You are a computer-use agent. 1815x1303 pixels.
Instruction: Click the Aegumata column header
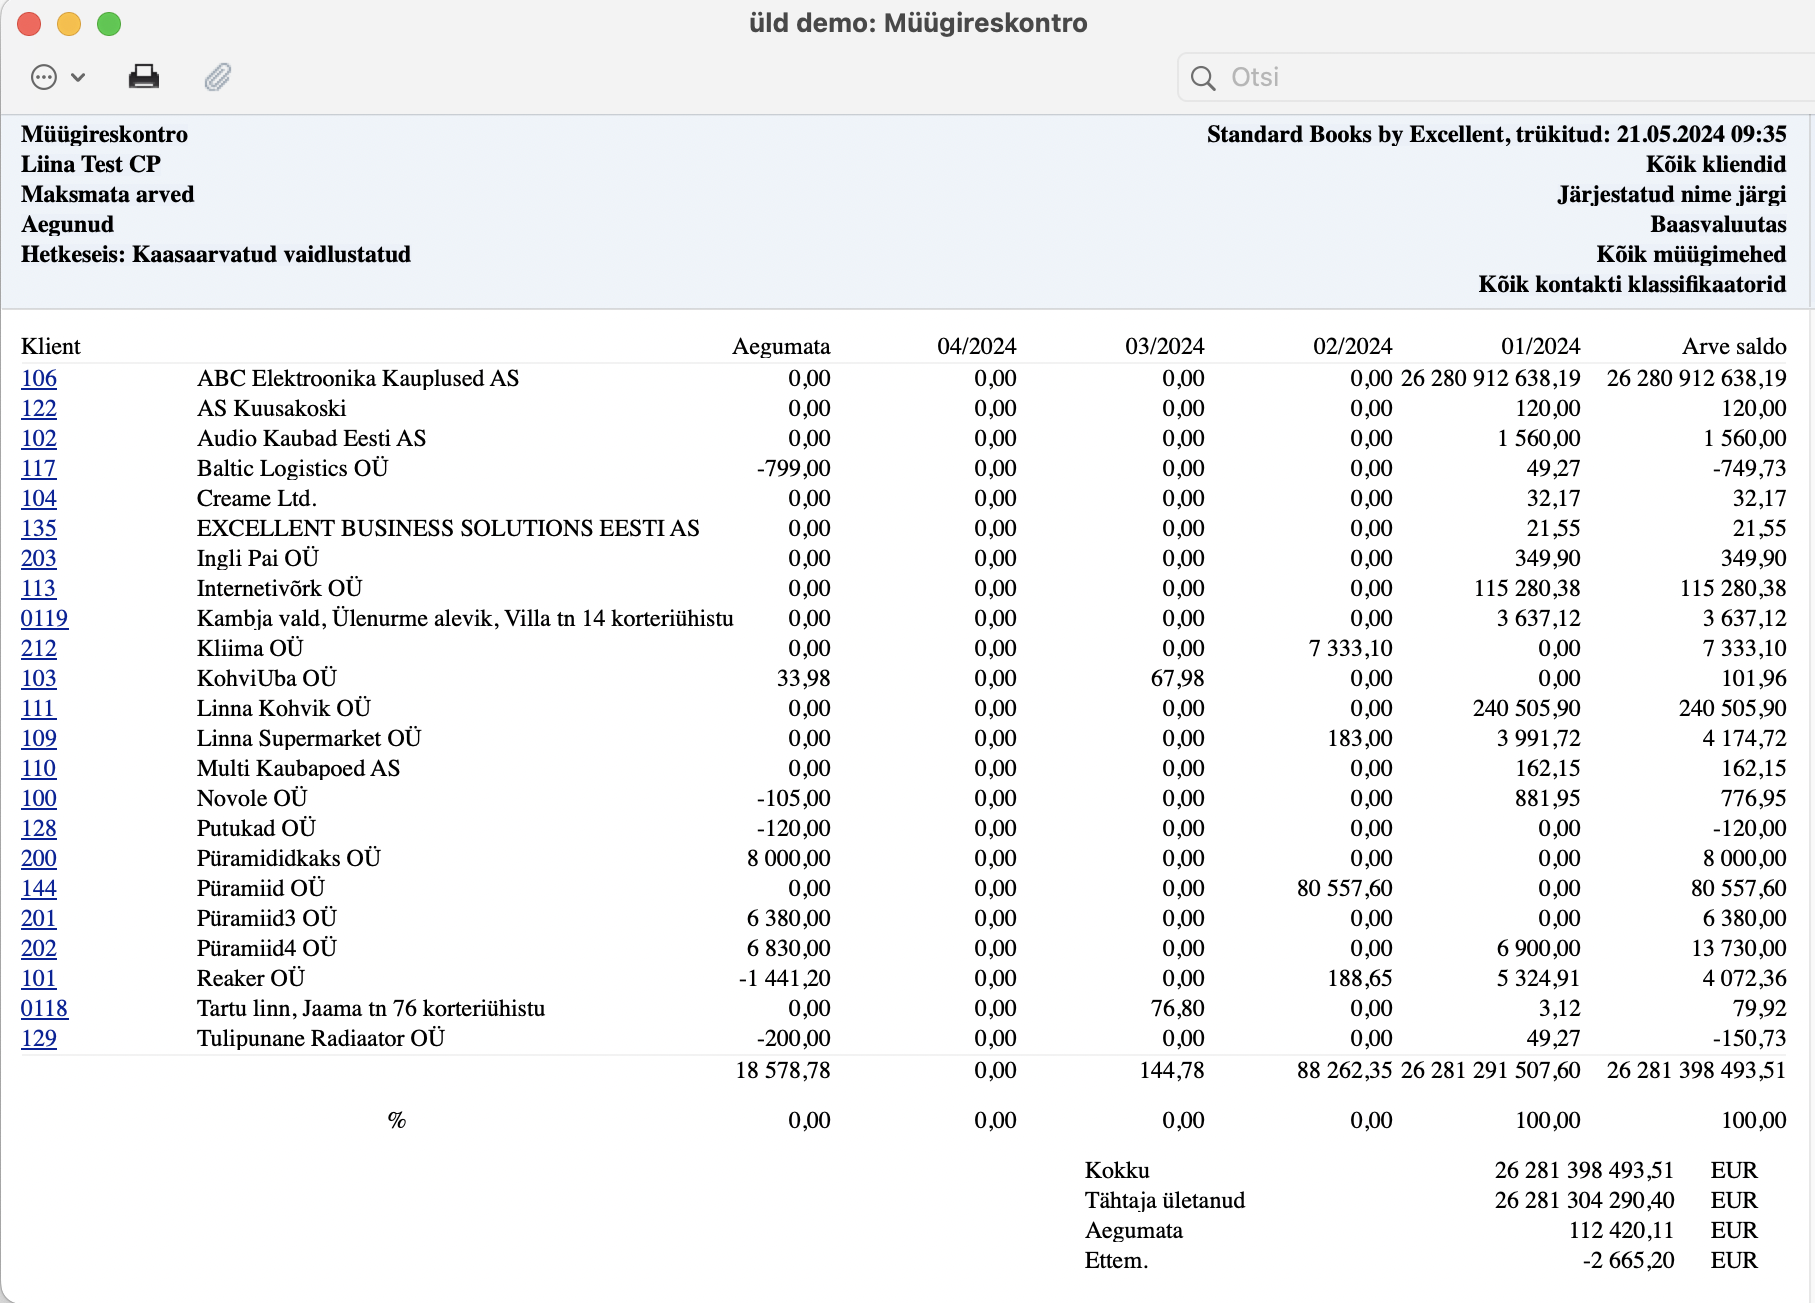click(x=781, y=346)
